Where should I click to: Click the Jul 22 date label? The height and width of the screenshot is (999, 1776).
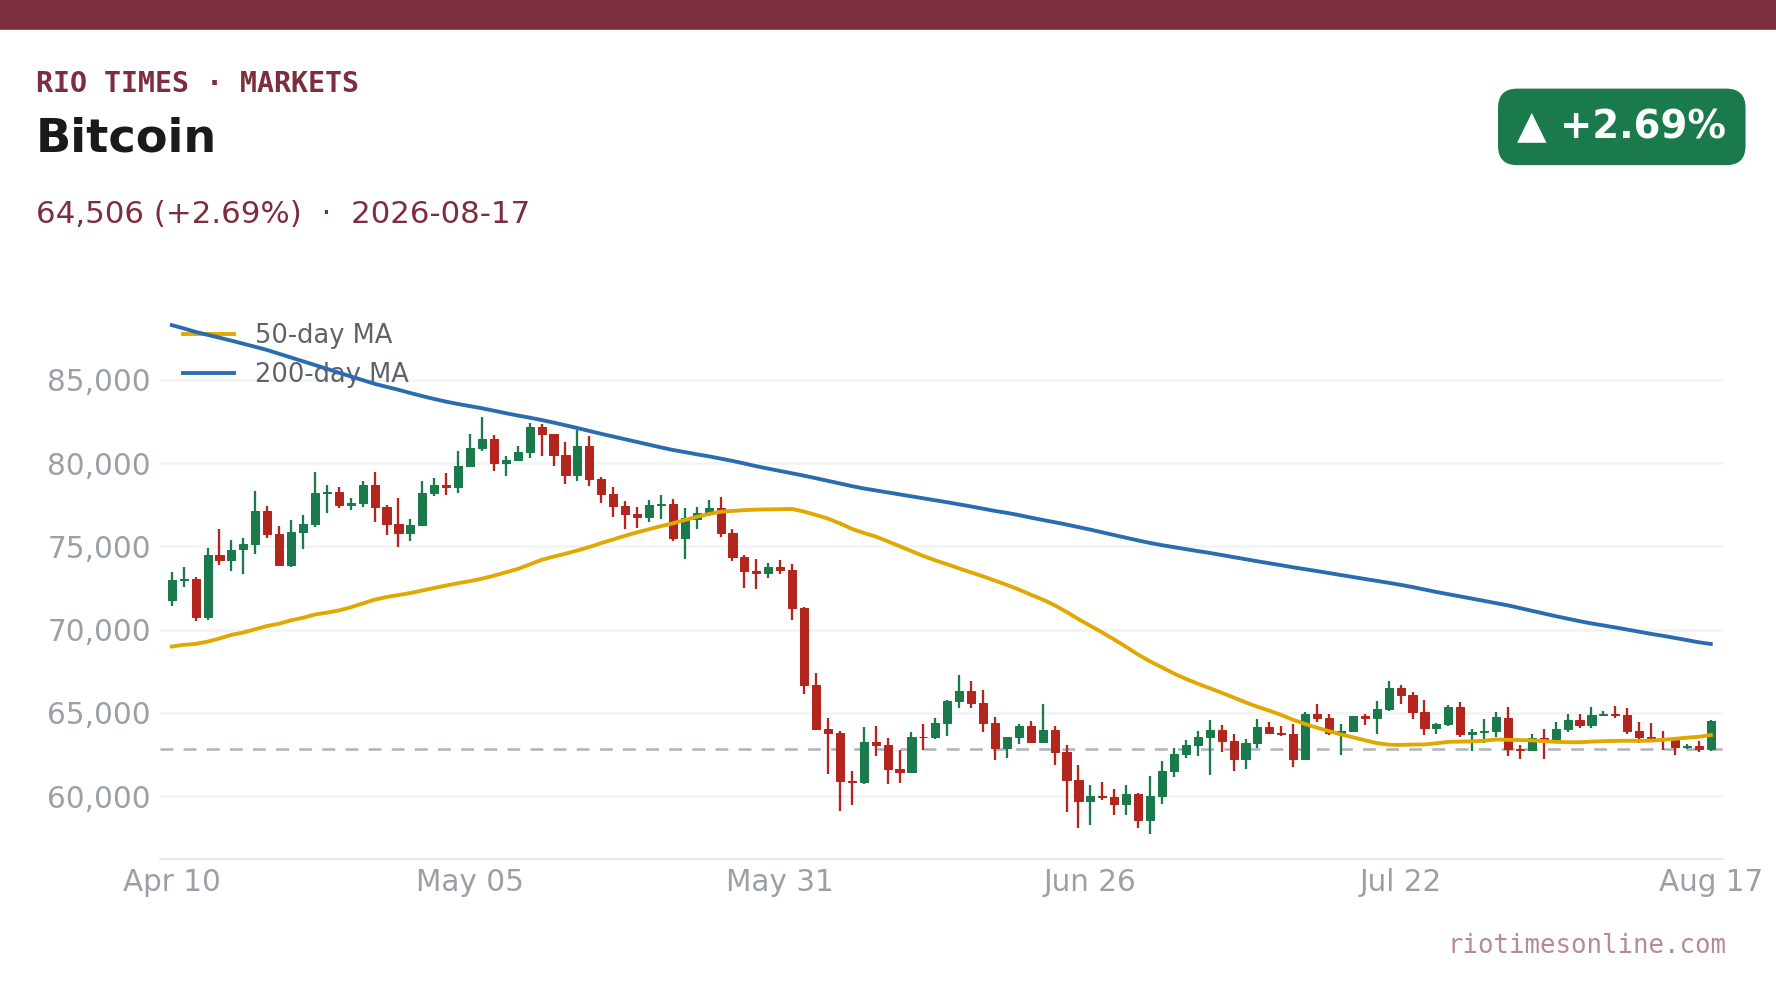[x=1400, y=882]
